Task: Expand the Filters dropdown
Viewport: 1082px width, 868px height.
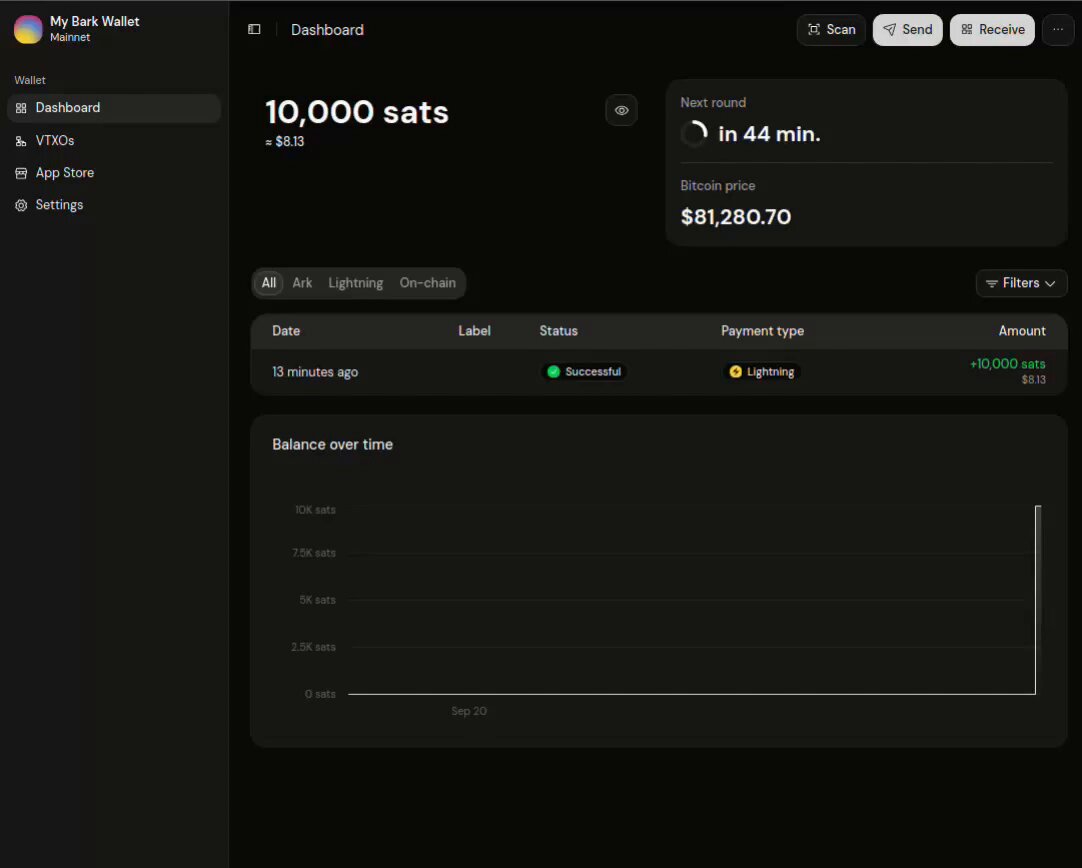Action: 1021,284
